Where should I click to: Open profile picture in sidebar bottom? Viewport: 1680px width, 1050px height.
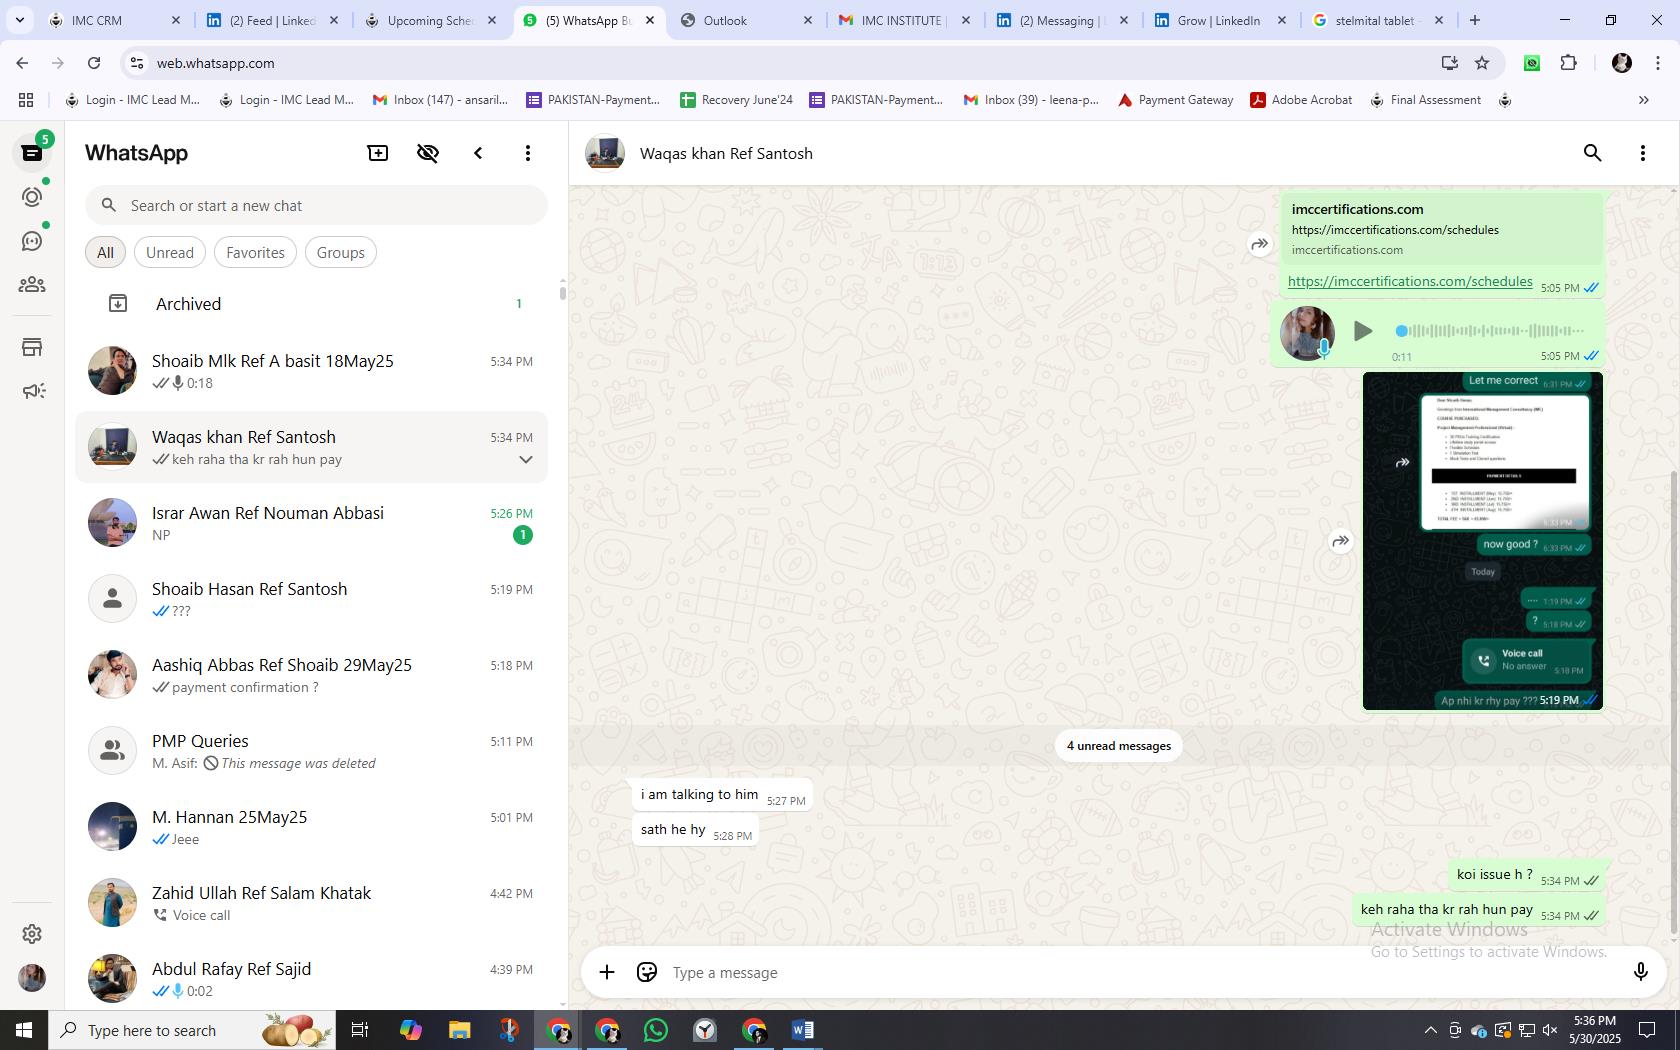32,977
